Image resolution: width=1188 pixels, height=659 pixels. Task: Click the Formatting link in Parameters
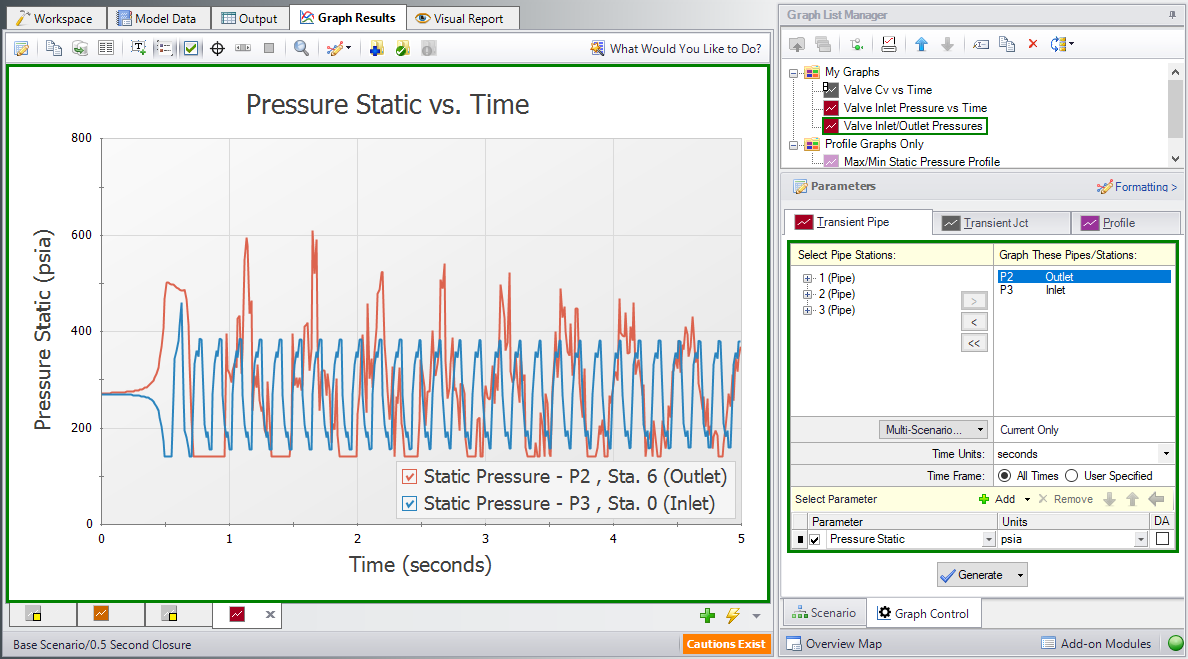[1136, 186]
